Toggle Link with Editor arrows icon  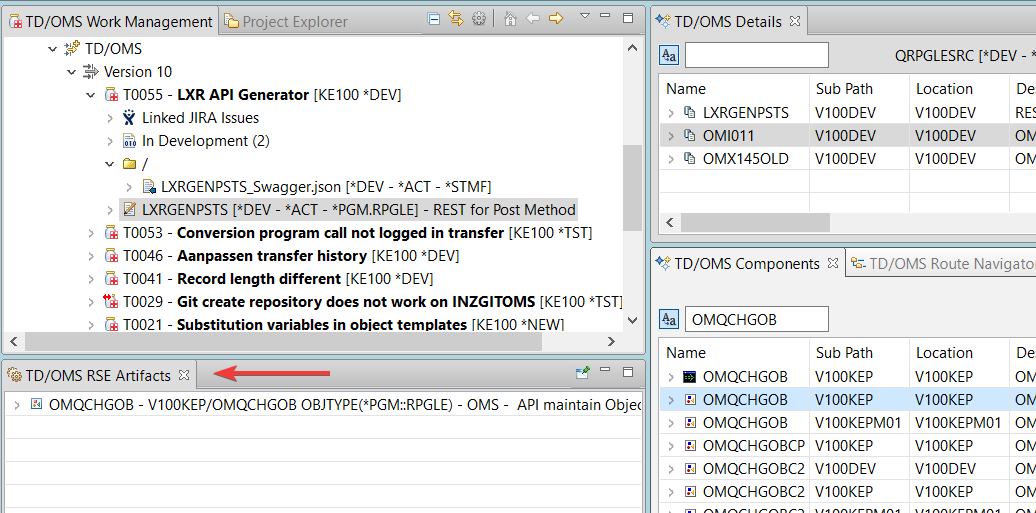pos(456,19)
